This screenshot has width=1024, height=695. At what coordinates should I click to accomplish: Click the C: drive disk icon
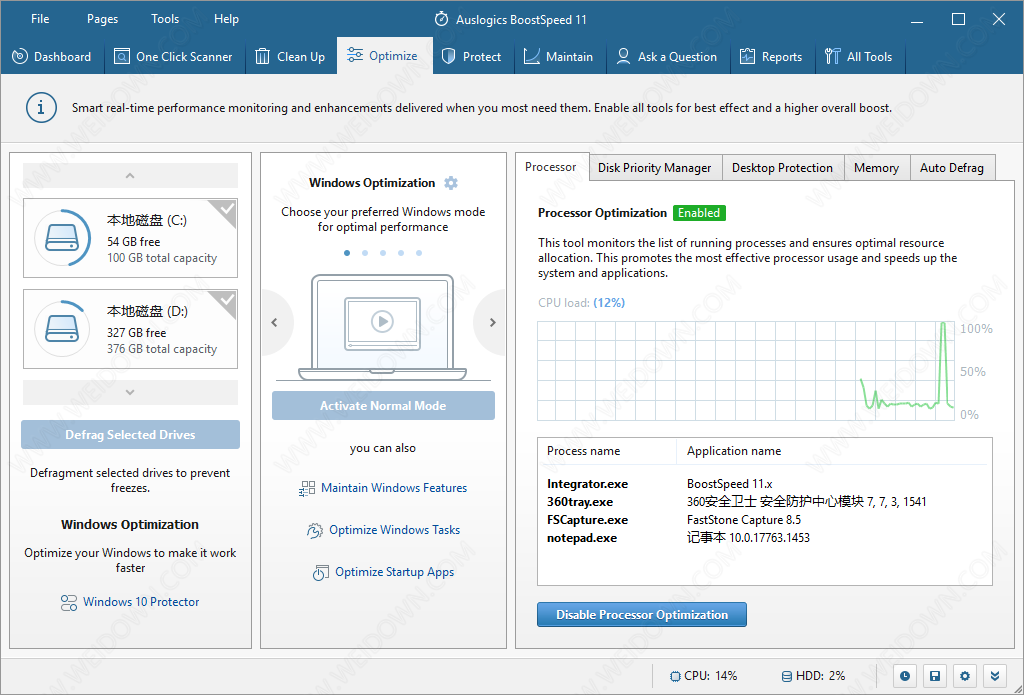[x=62, y=238]
